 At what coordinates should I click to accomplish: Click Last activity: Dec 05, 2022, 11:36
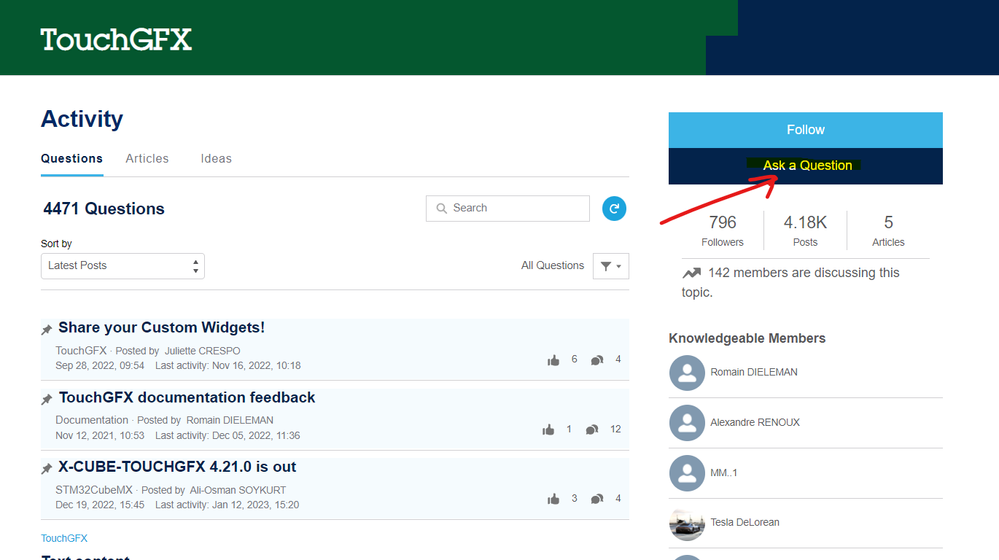pyautogui.click(x=227, y=436)
